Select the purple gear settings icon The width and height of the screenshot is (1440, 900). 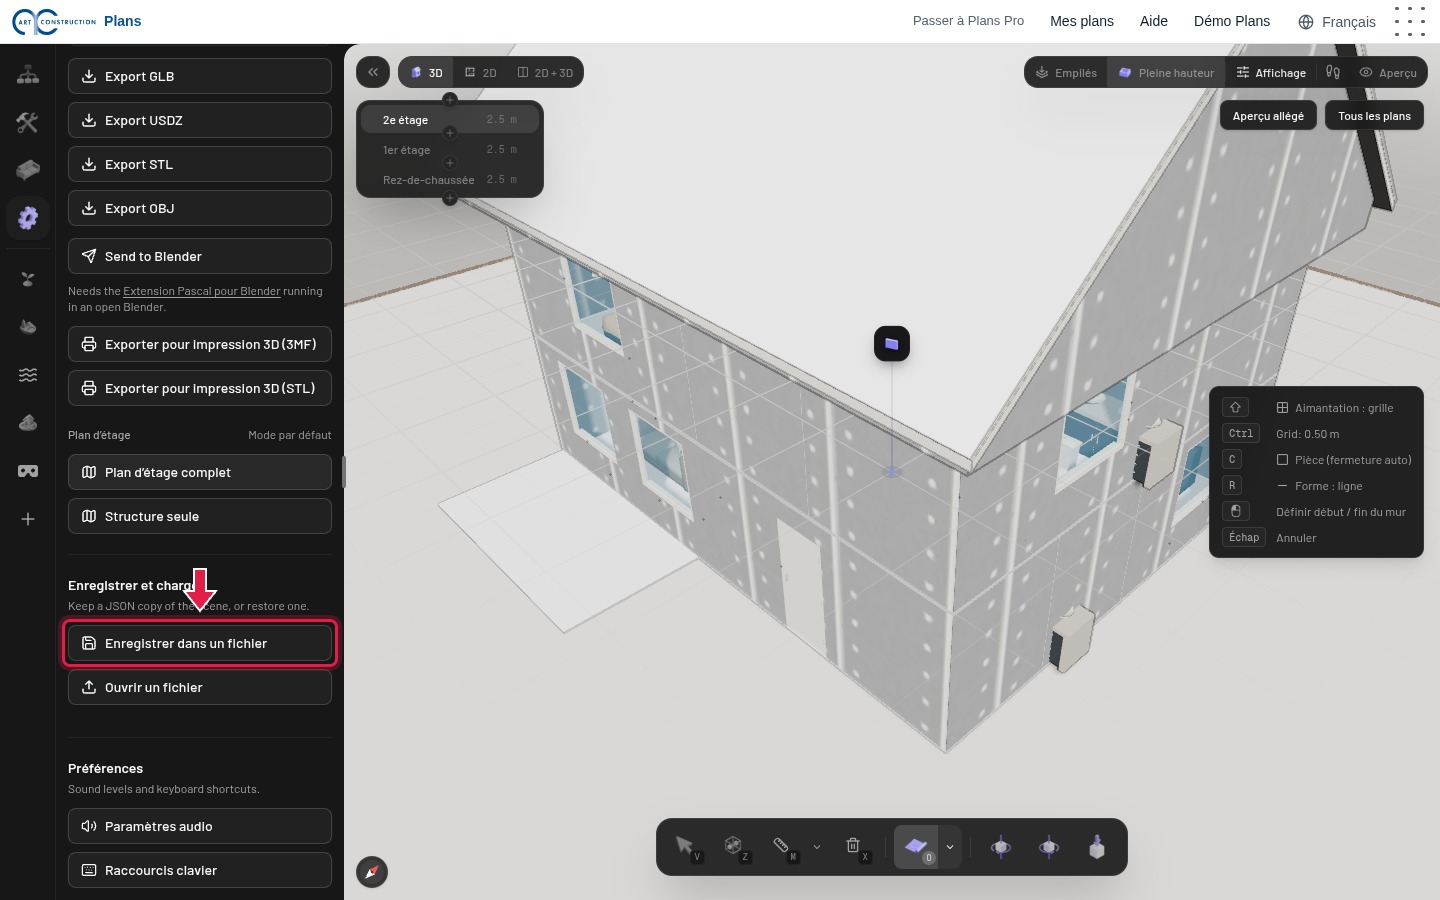28,217
